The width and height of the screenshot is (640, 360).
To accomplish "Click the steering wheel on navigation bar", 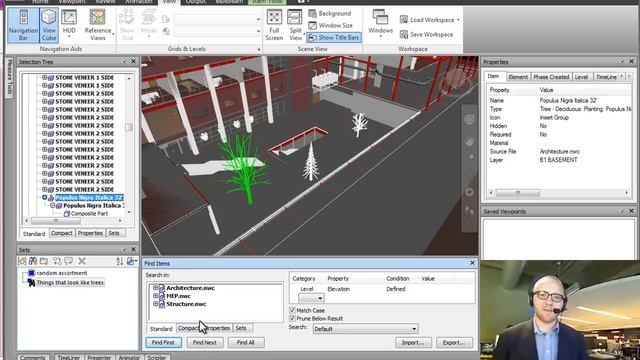I will 469,119.
